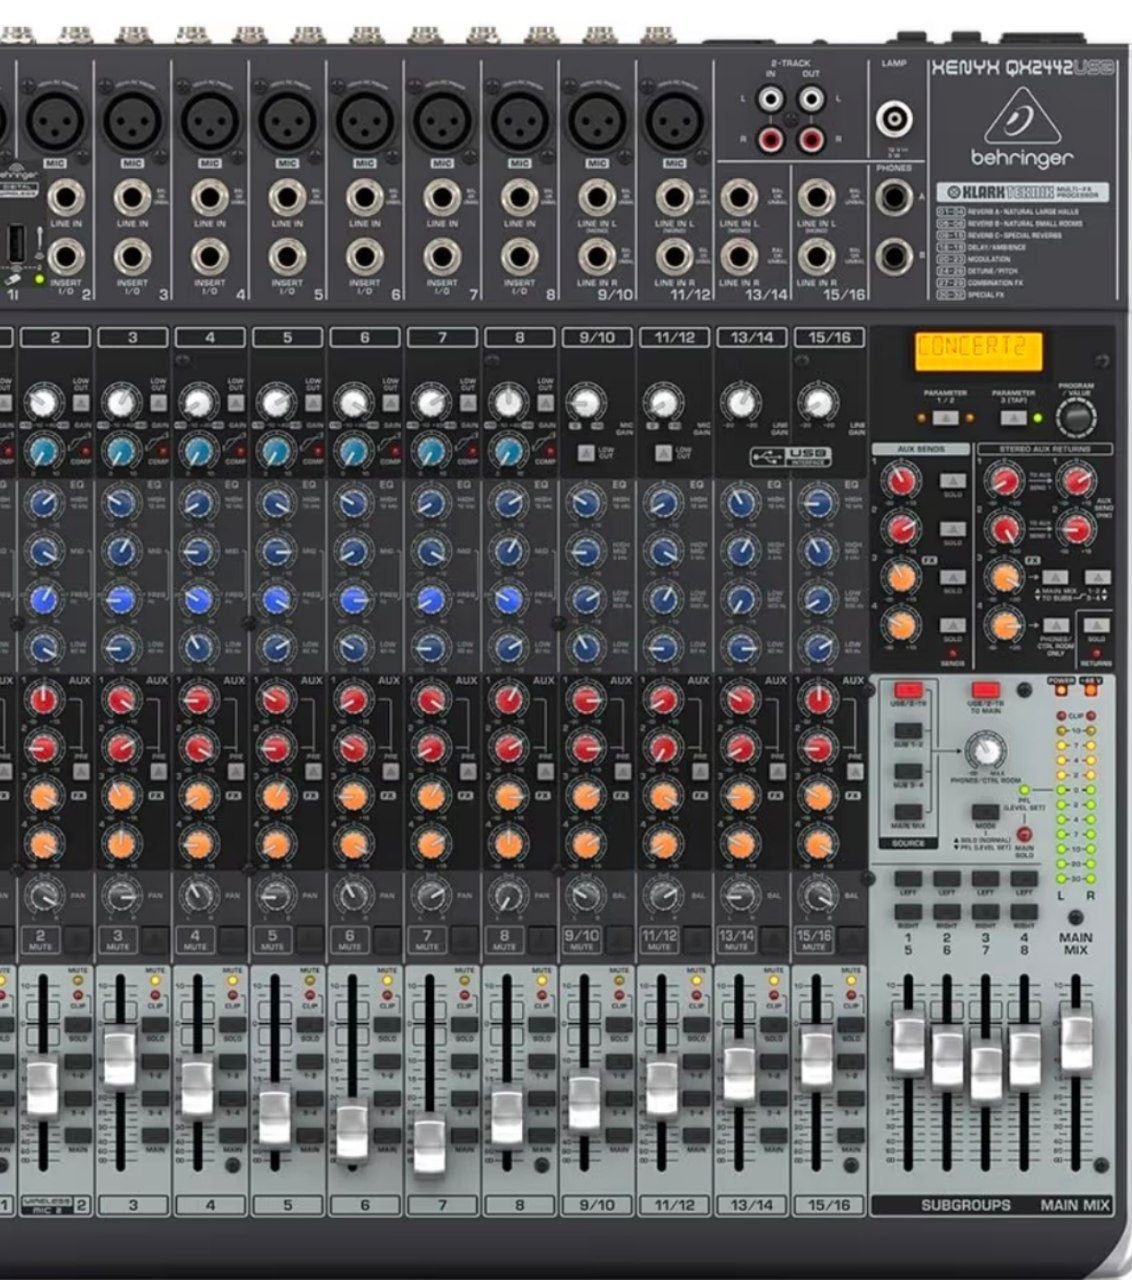This screenshot has width=1132, height=1280.
Task: Click the channel 7 INSERT I/O jack
Action: [x=442, y=256]
